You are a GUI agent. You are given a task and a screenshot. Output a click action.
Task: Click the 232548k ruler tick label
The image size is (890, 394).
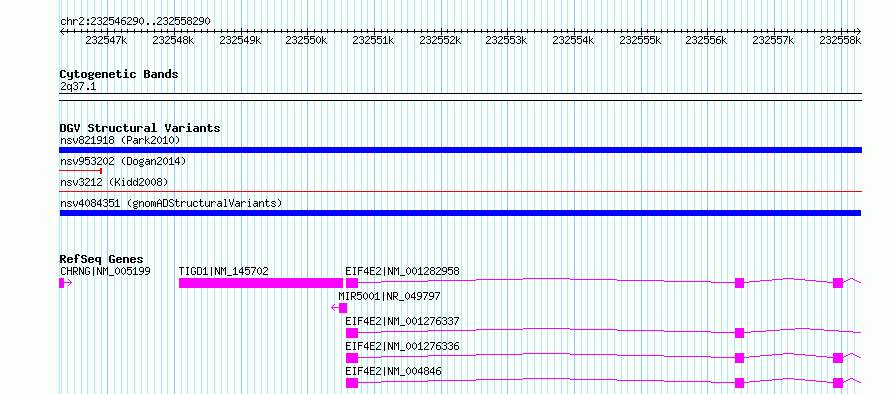(173, 40)
